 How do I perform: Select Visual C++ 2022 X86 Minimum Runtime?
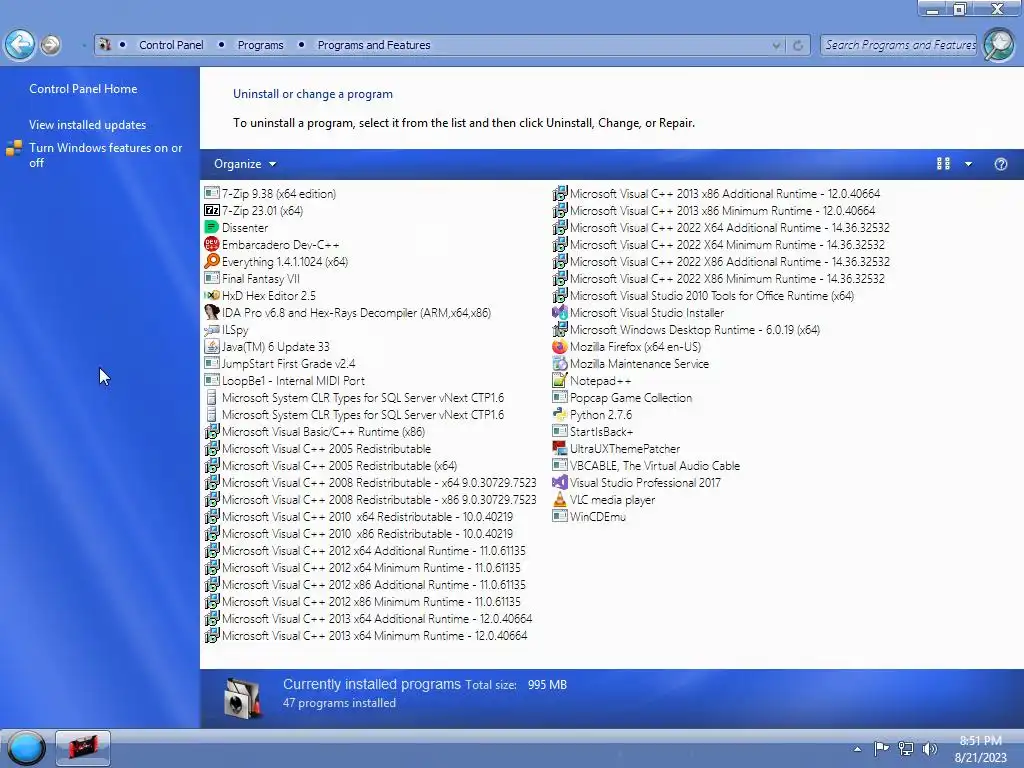pos(718,278)
